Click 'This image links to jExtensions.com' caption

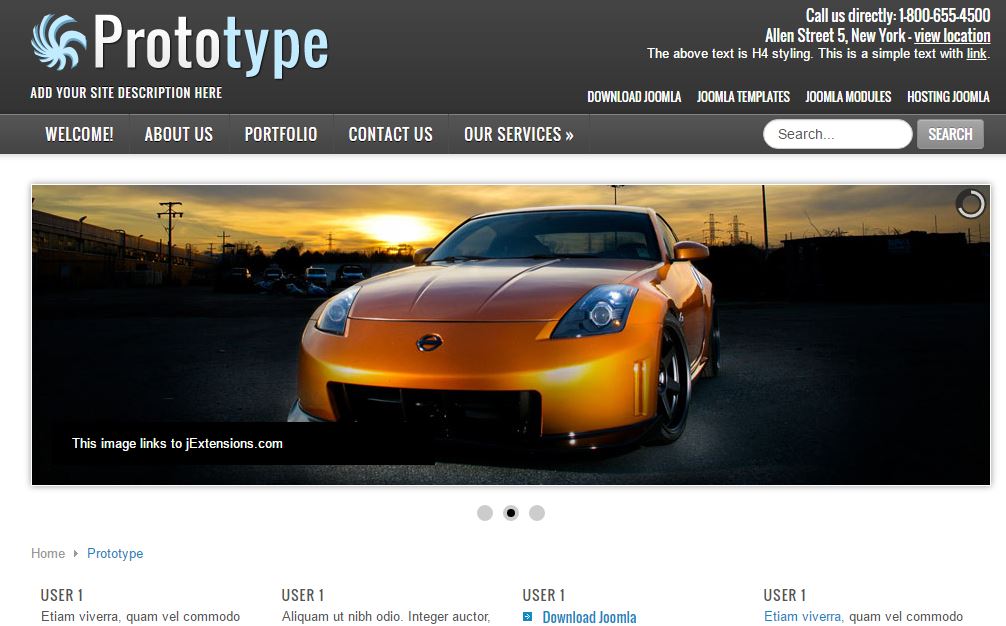(x=177, y=443)
